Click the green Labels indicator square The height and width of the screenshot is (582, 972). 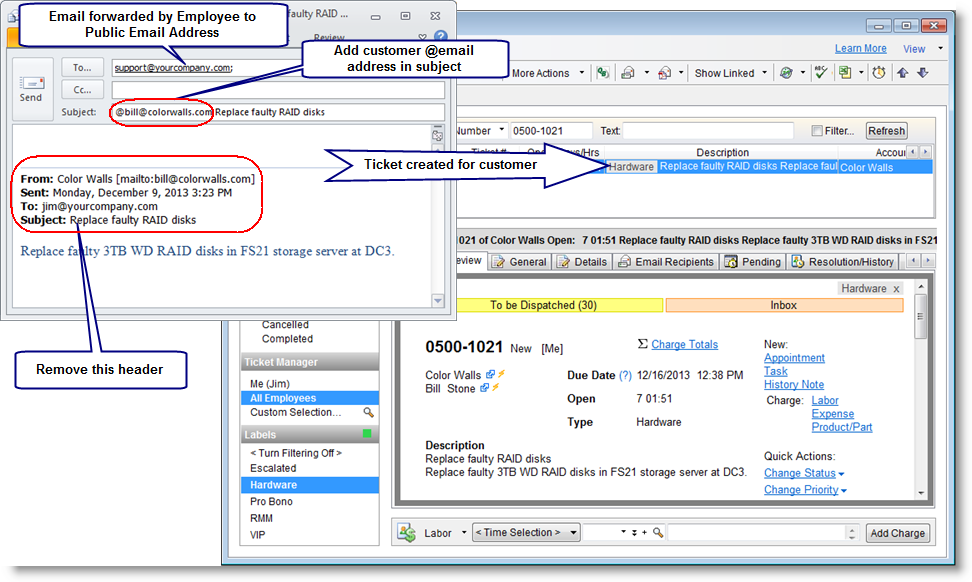click(367, 434)
